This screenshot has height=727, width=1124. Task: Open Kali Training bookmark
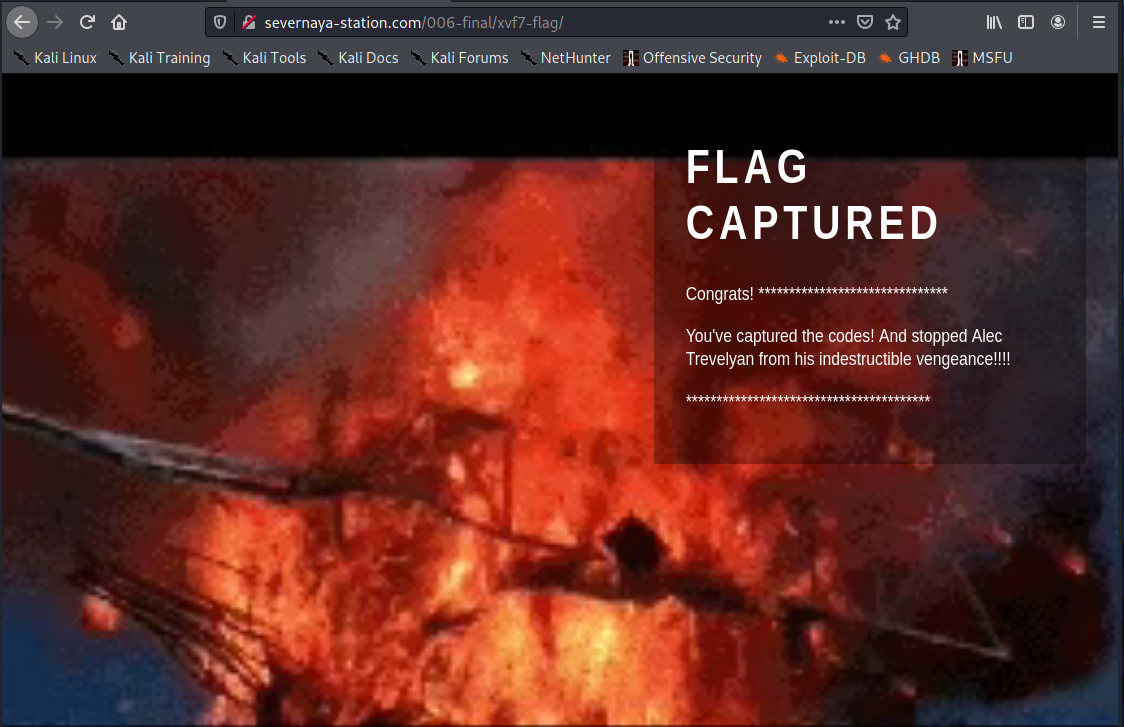point(160,58)
